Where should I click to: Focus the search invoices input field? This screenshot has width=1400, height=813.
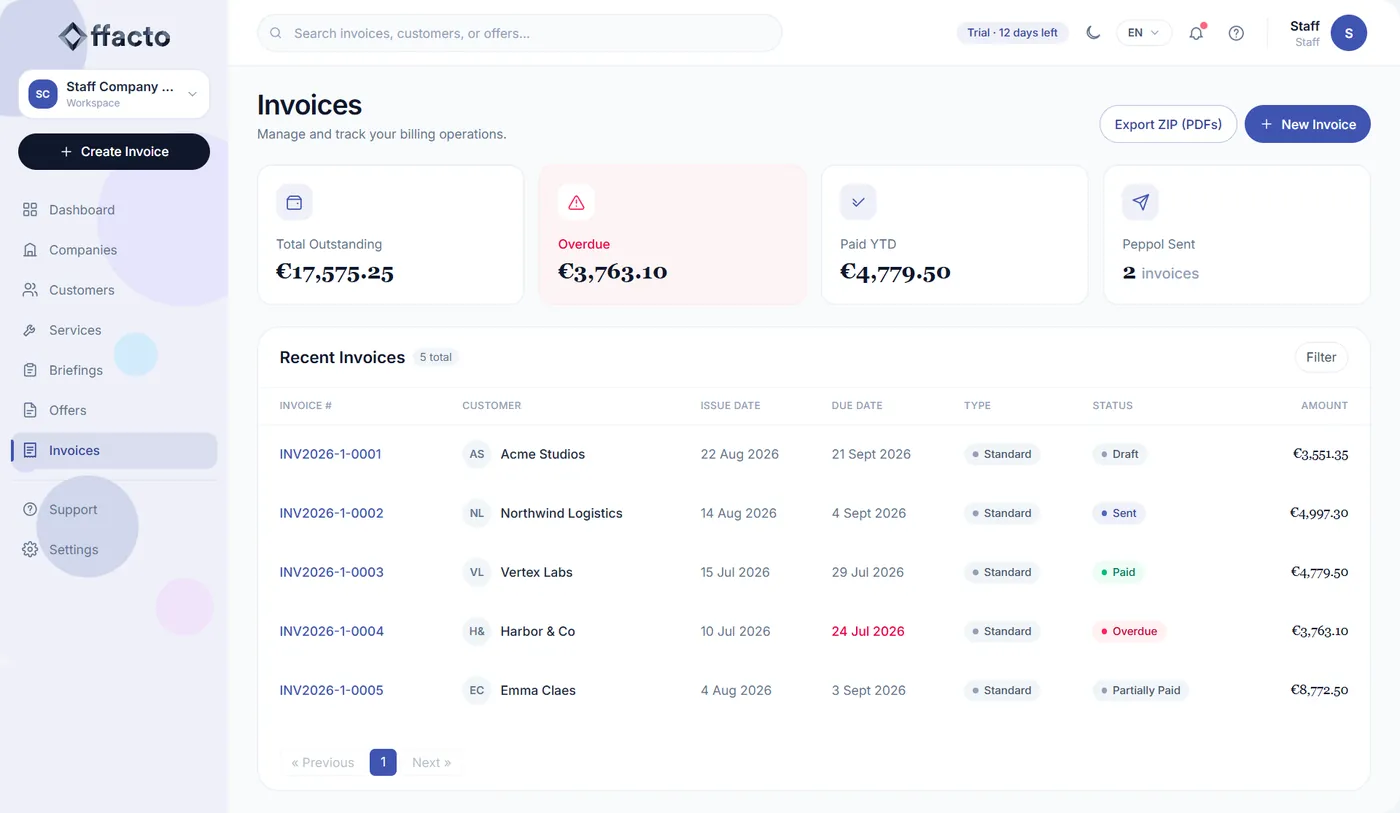tap(519, 33)
